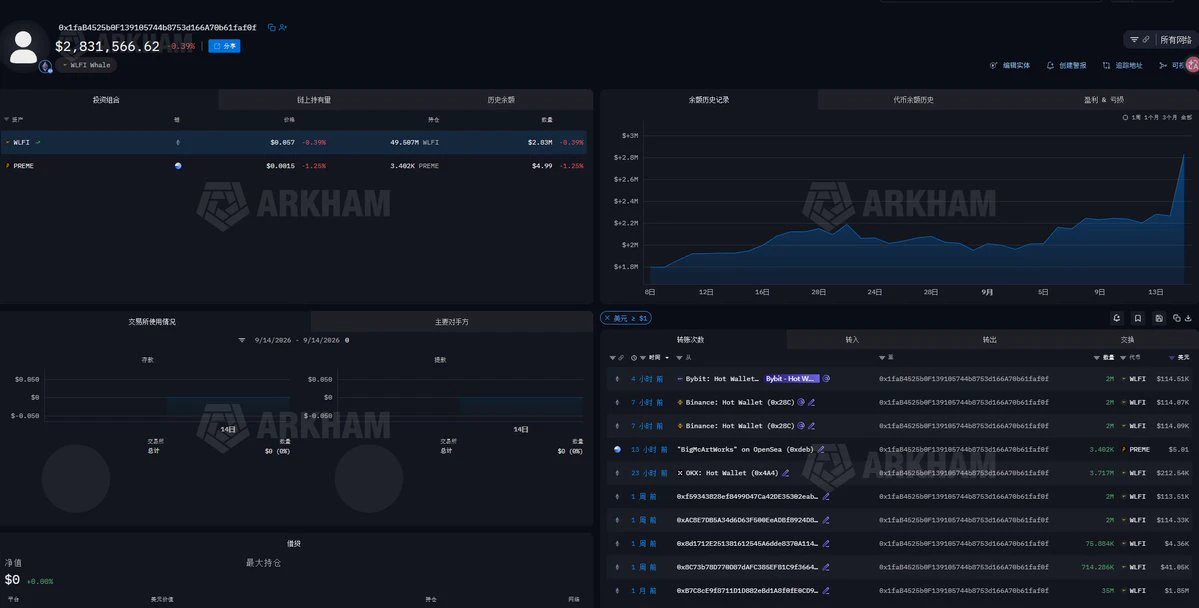Switch to the 链上持有量 tab
This screenshot has width=1199, height=608.
(314, 100)
